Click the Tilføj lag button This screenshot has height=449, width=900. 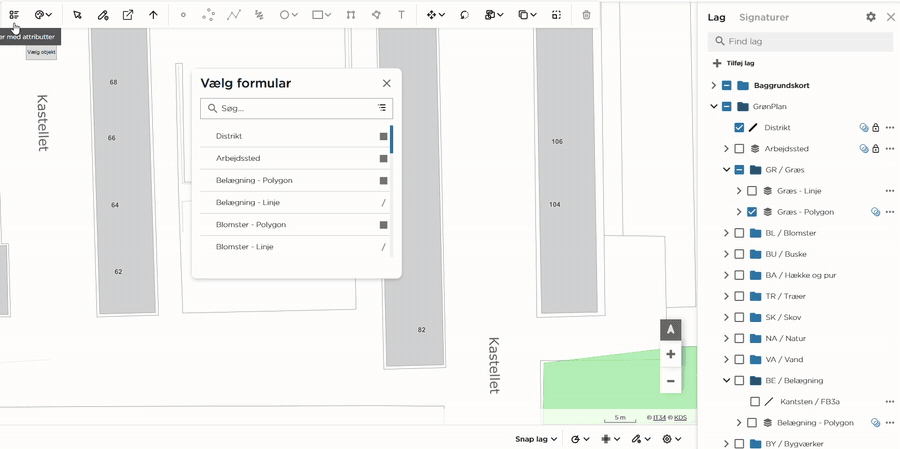pos(734,63)
